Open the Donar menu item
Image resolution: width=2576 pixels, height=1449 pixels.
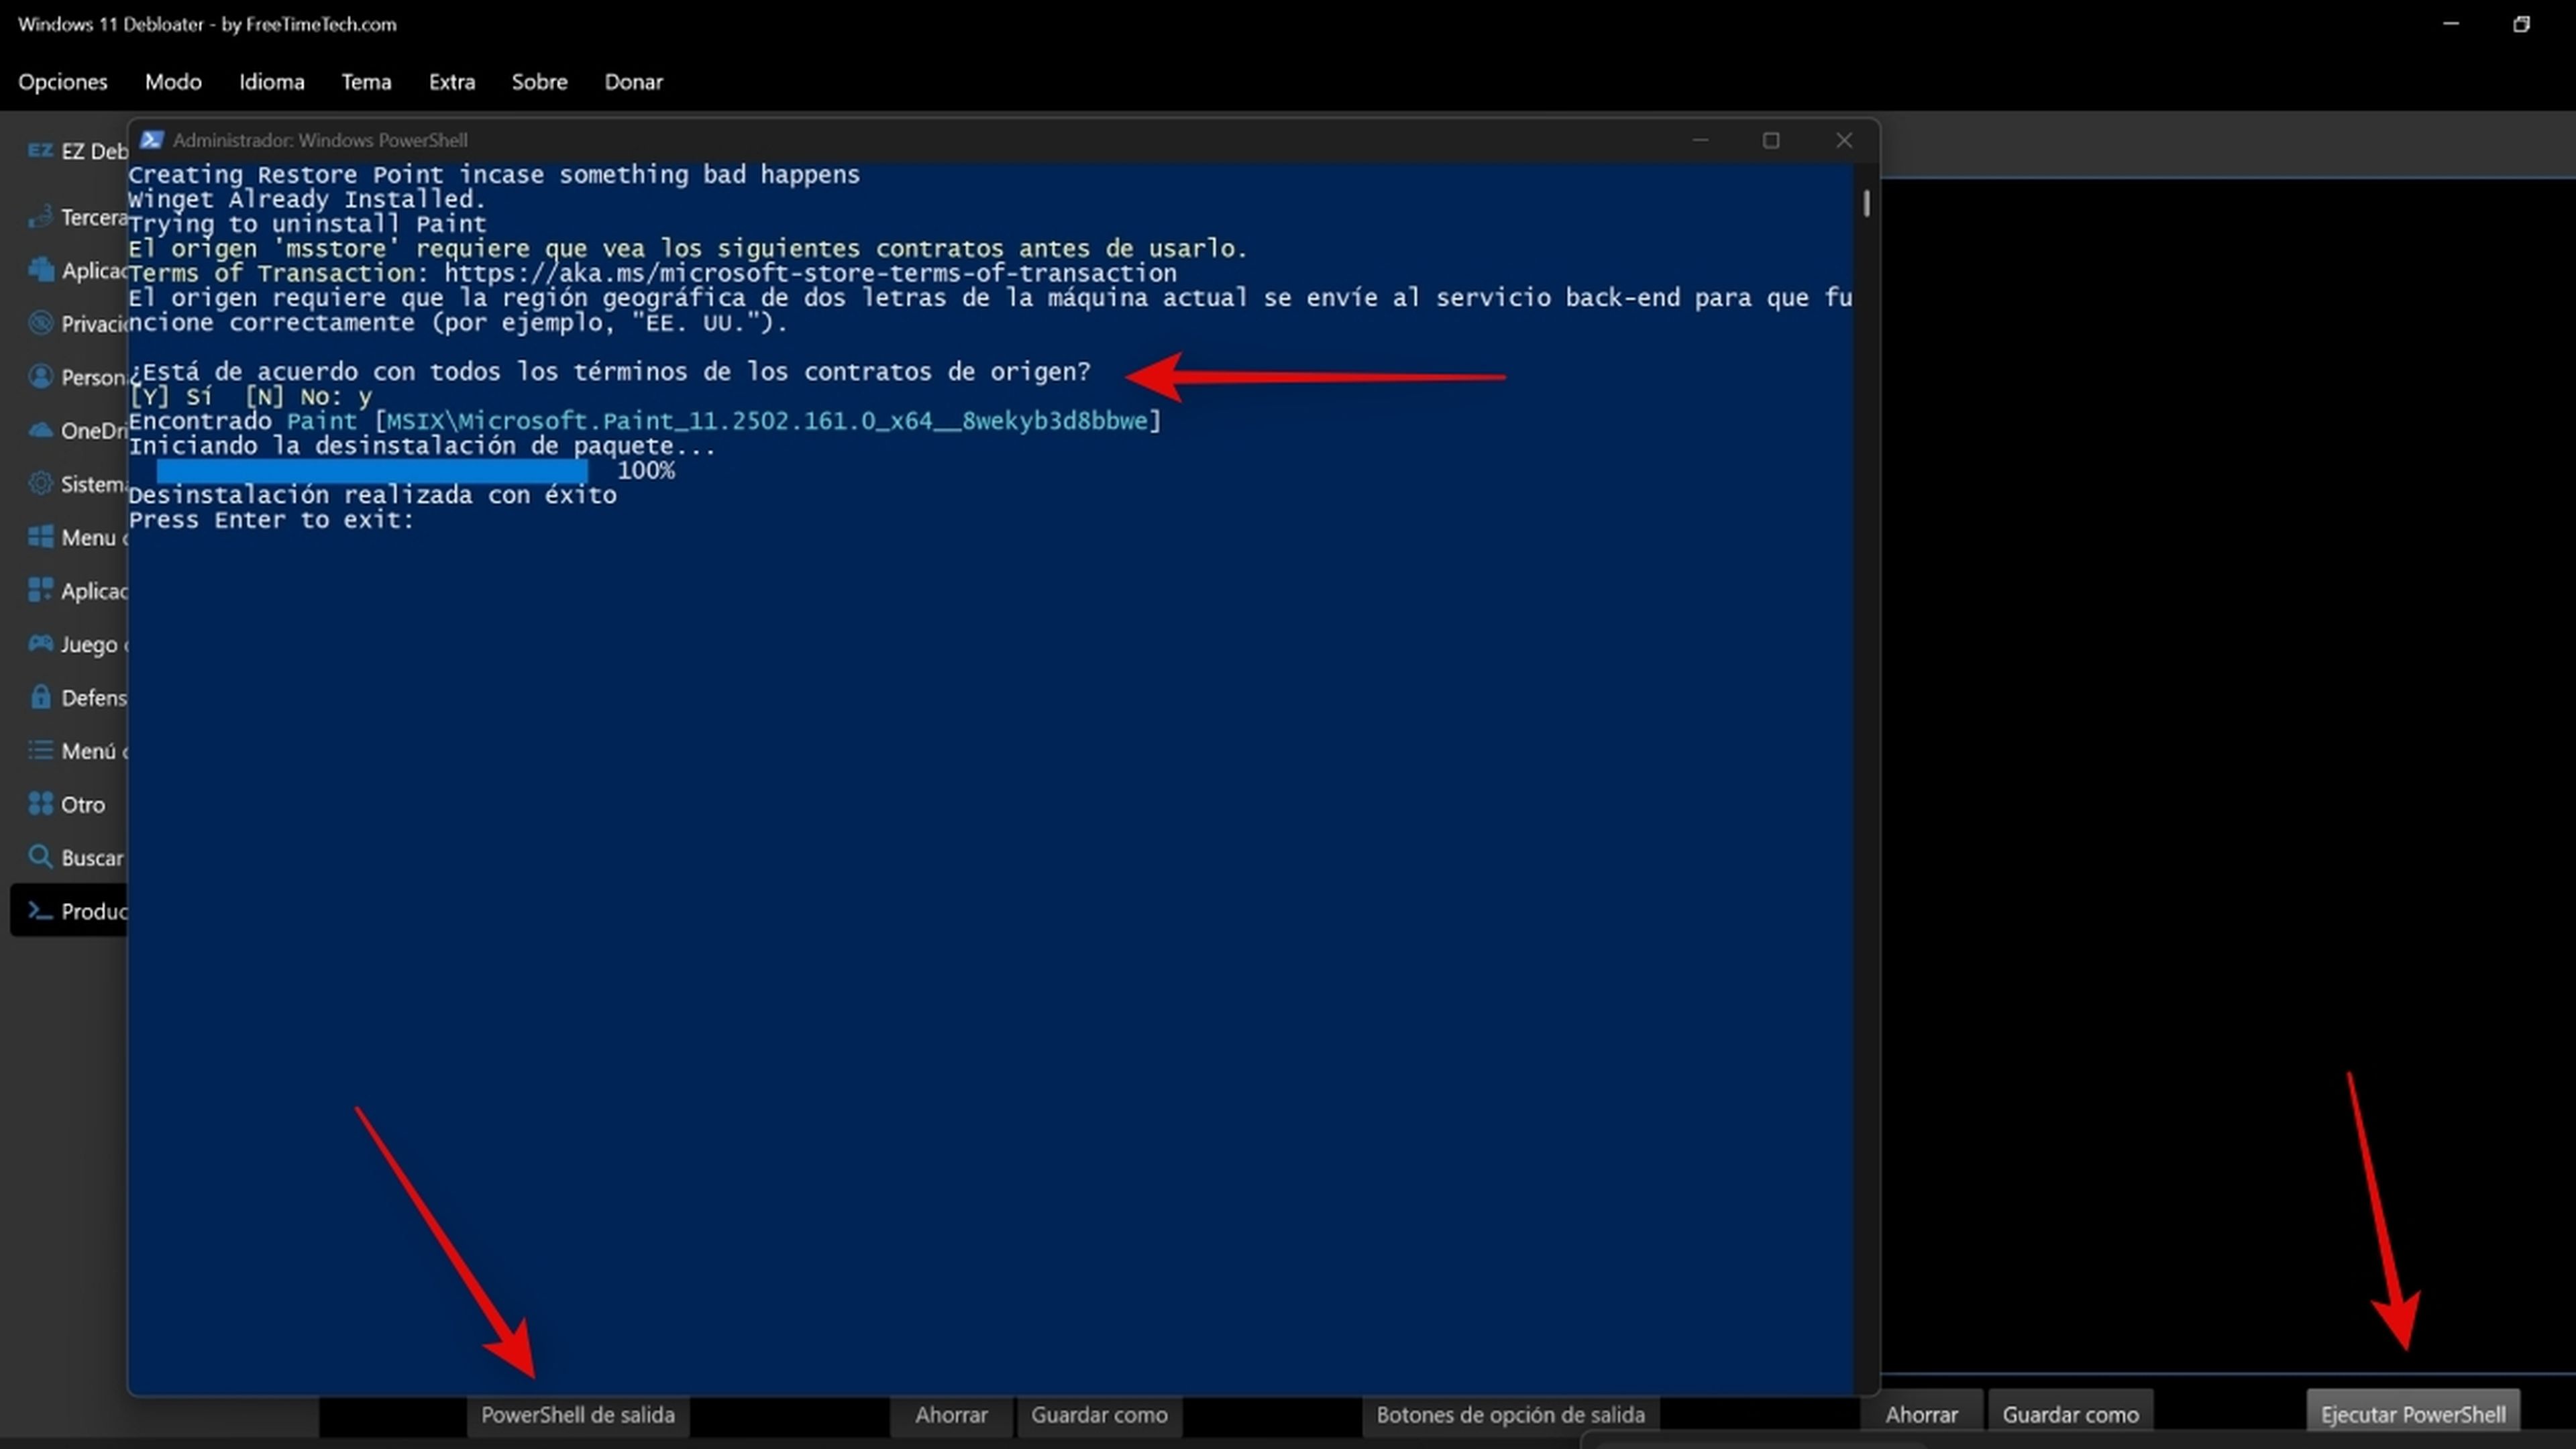[x=633, y=82]
